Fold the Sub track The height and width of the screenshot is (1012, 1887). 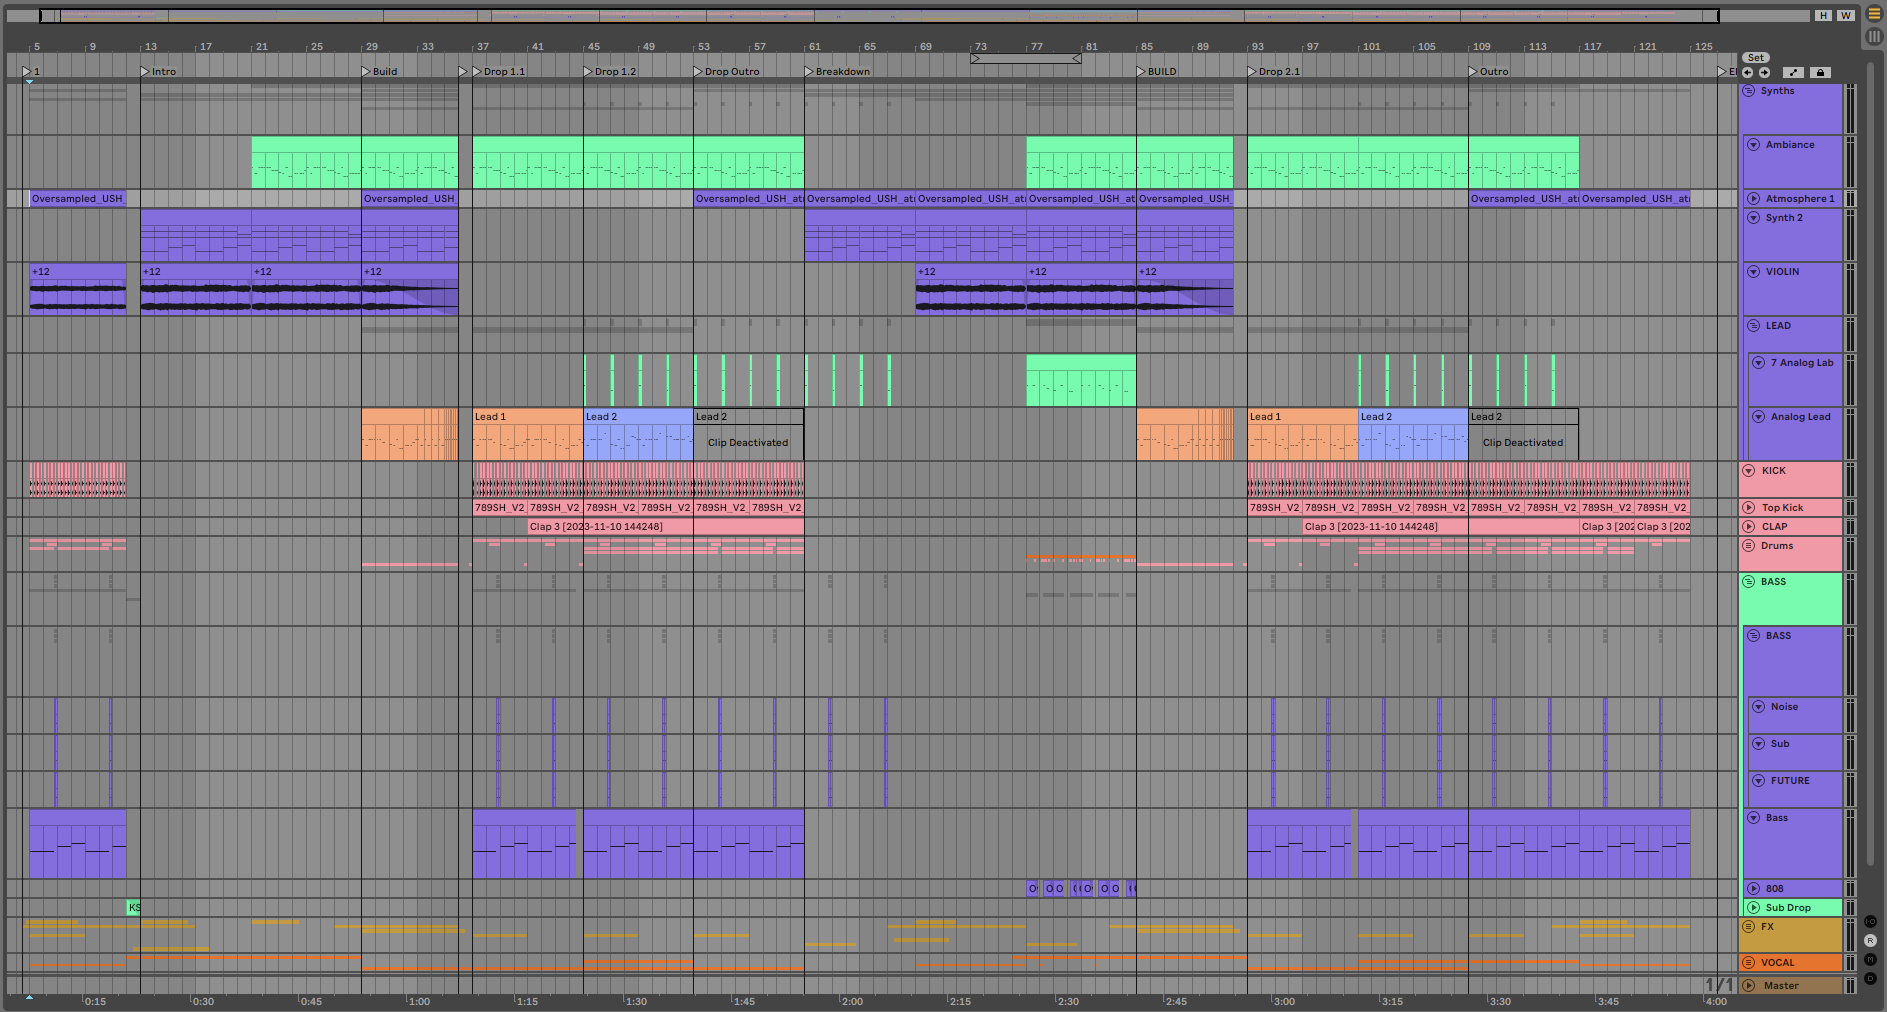coord(1758,744)
